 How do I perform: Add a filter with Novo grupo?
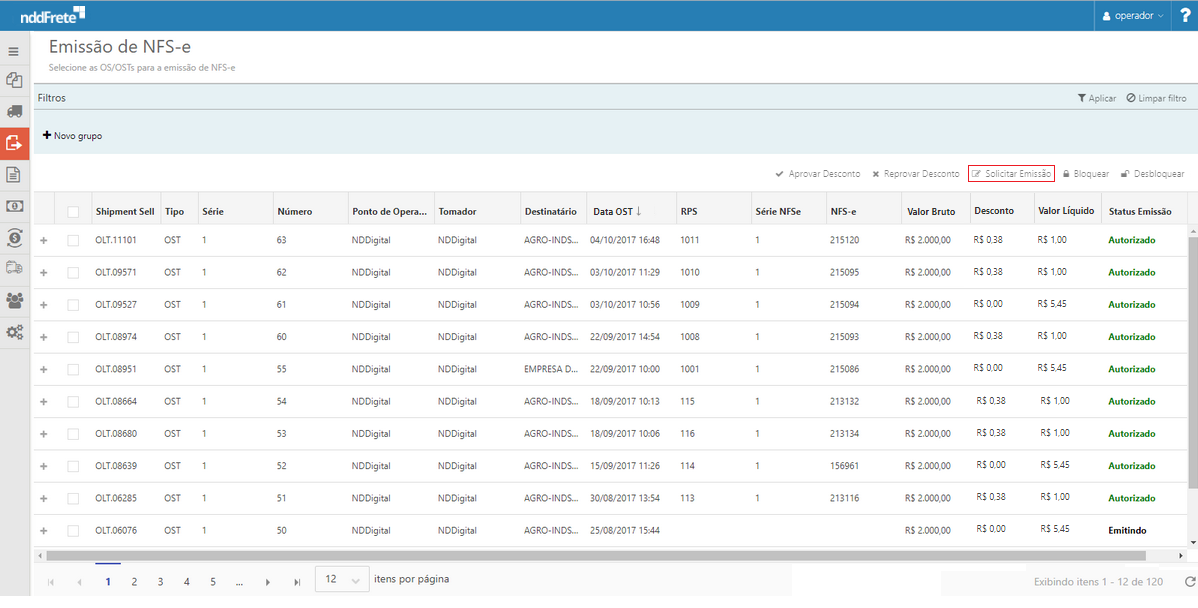pos(72,136)
